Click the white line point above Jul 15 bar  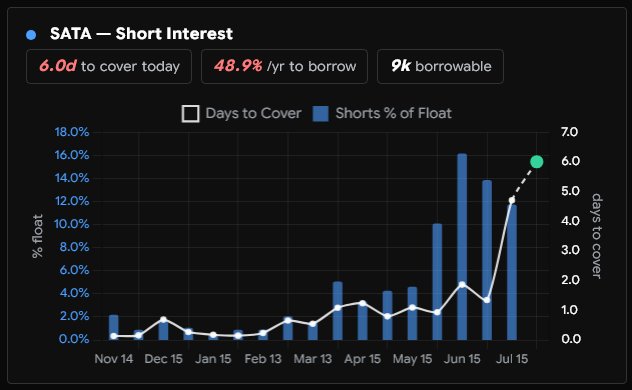512,200
